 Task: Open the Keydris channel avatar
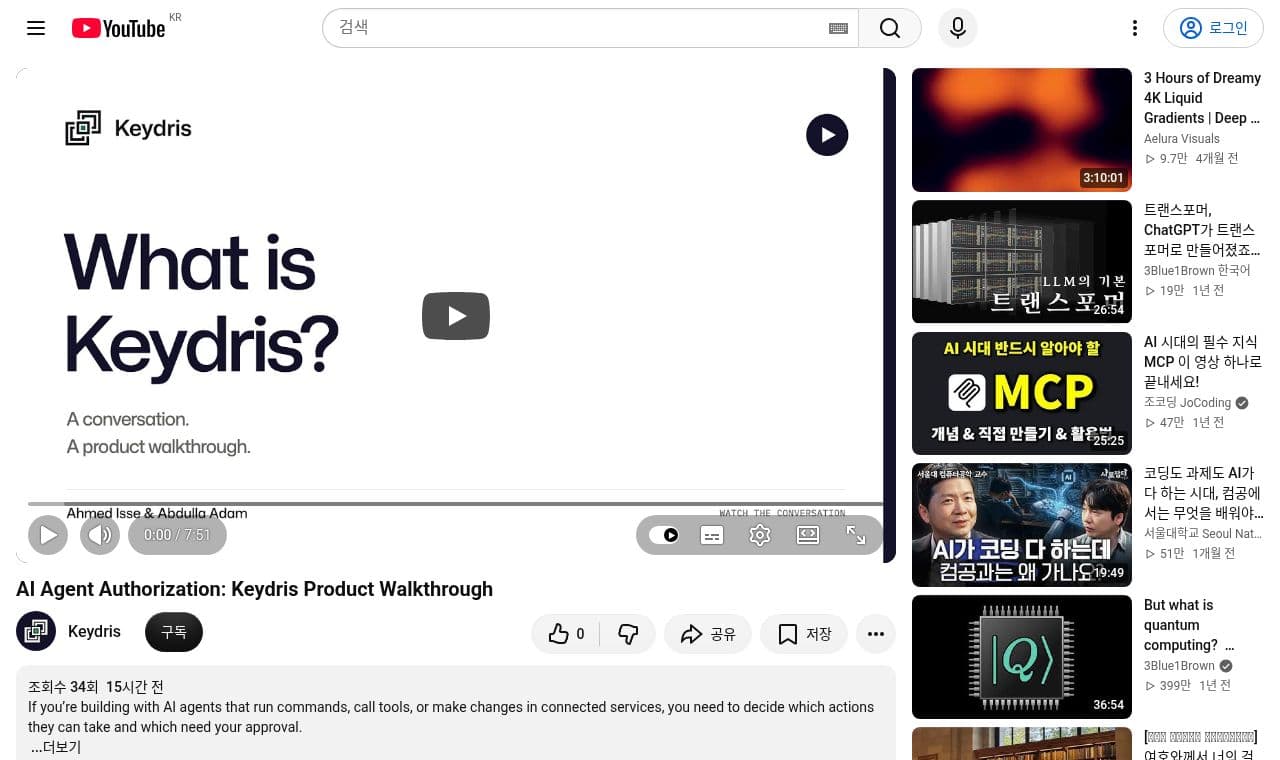point(36,632)
